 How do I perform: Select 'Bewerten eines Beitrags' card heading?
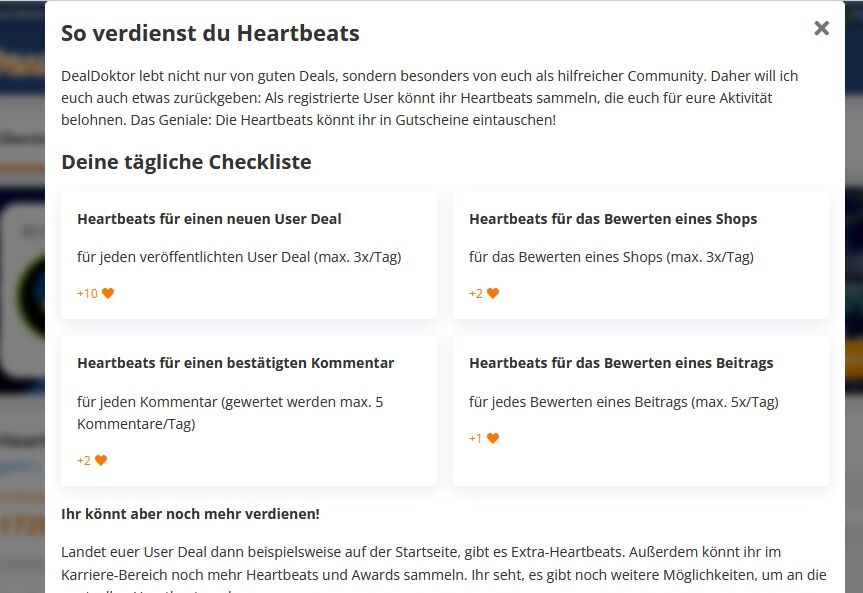point(621,363)
